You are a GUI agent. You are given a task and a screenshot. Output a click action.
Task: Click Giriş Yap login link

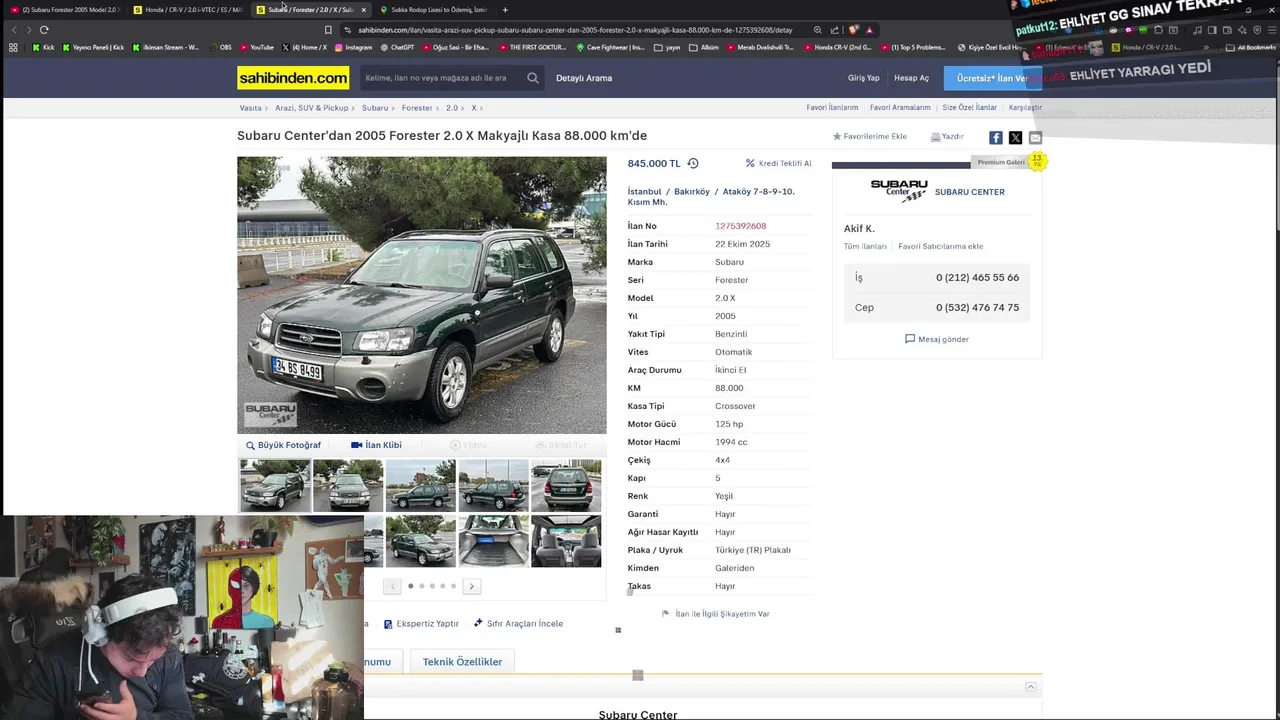pos(864,78)
